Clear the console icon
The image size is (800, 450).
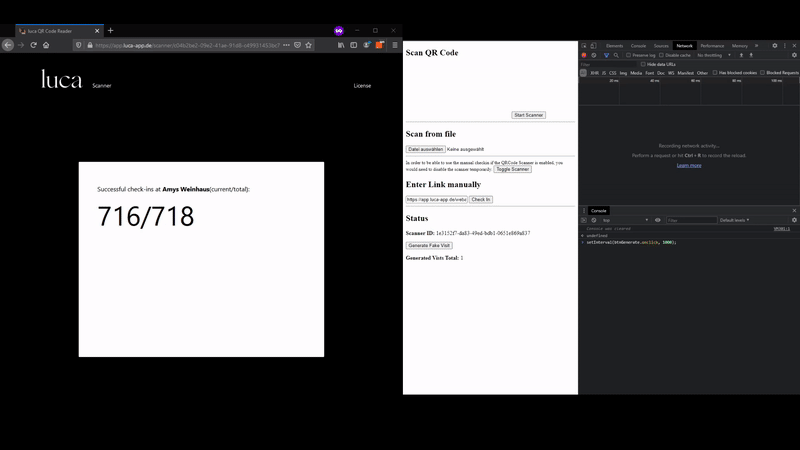[x=594, y=220]
